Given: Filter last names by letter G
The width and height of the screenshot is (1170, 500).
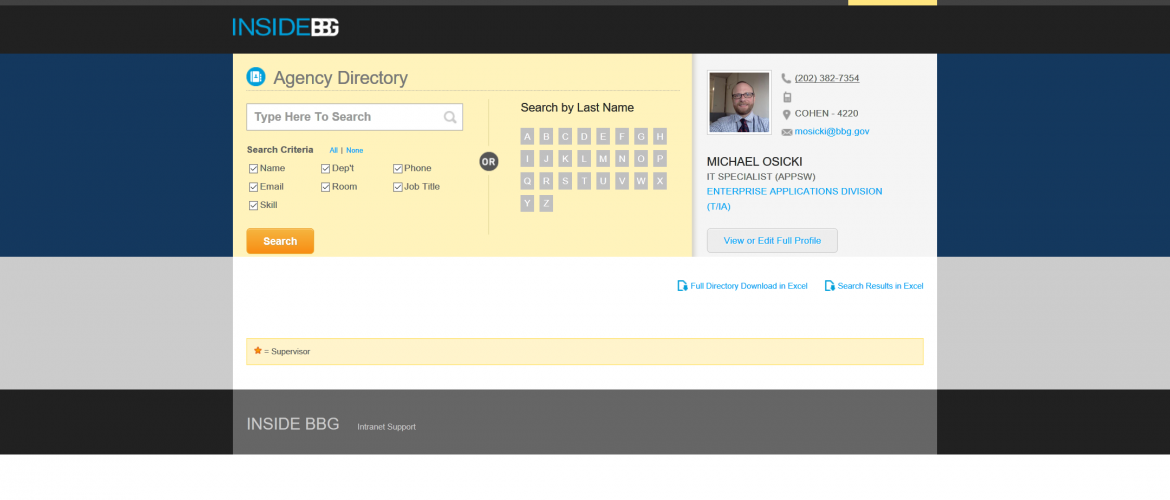Looking at the screenshot, I should pyautogui.click(x=641, y=137).
